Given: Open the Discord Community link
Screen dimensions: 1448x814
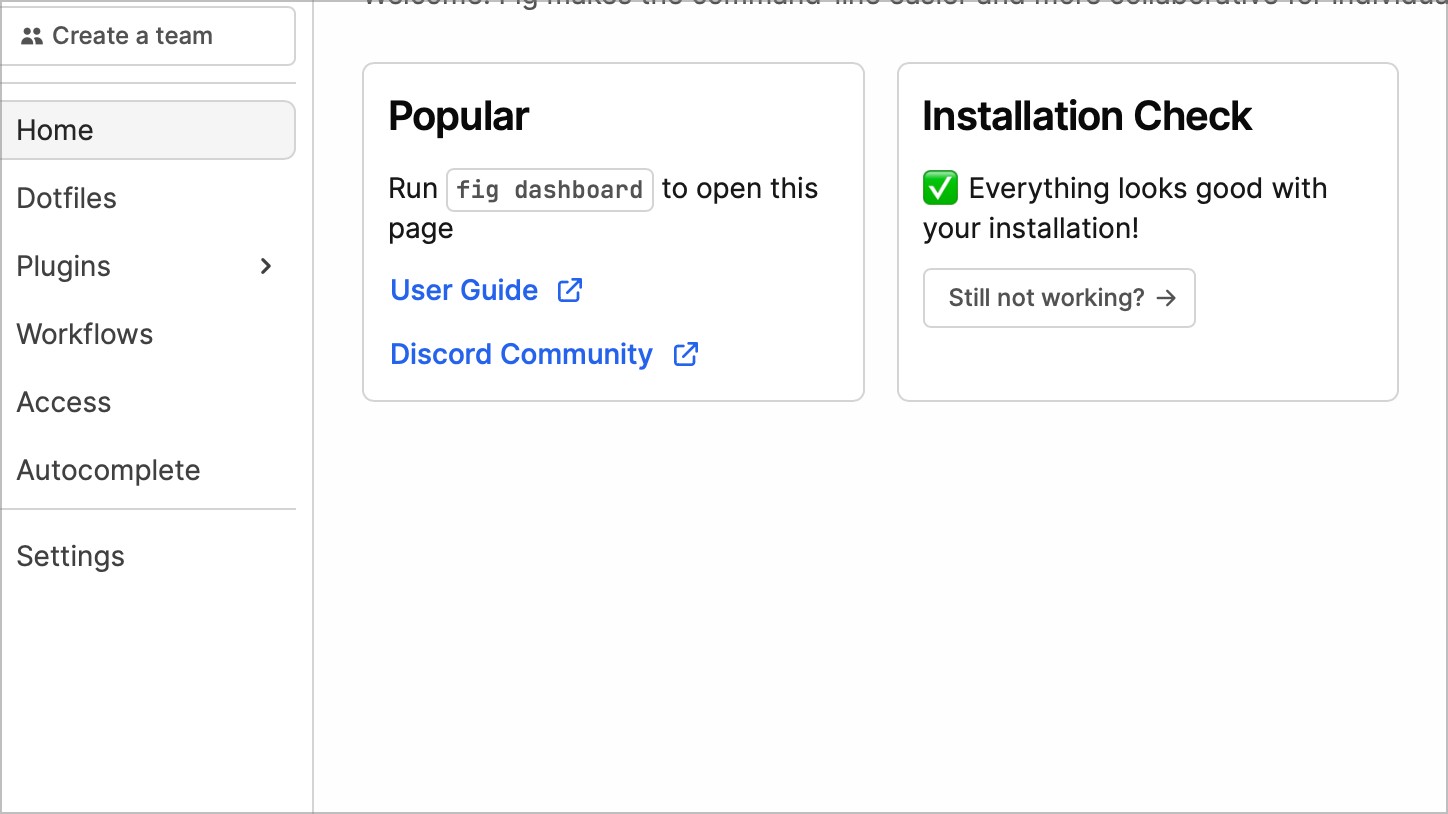Looking at the screenshot, I should click(x=521, y=354).
